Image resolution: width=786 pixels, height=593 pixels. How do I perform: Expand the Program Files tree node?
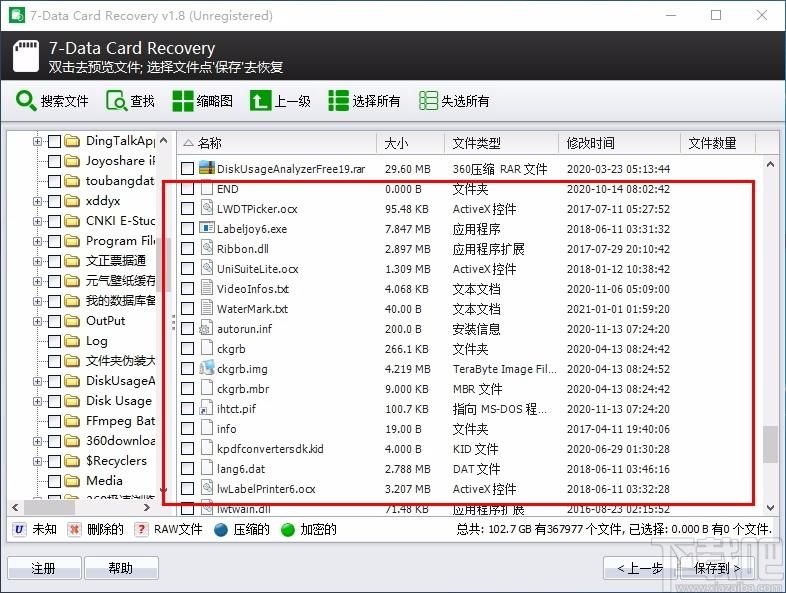pyautogui.click(x=37, y=241)
